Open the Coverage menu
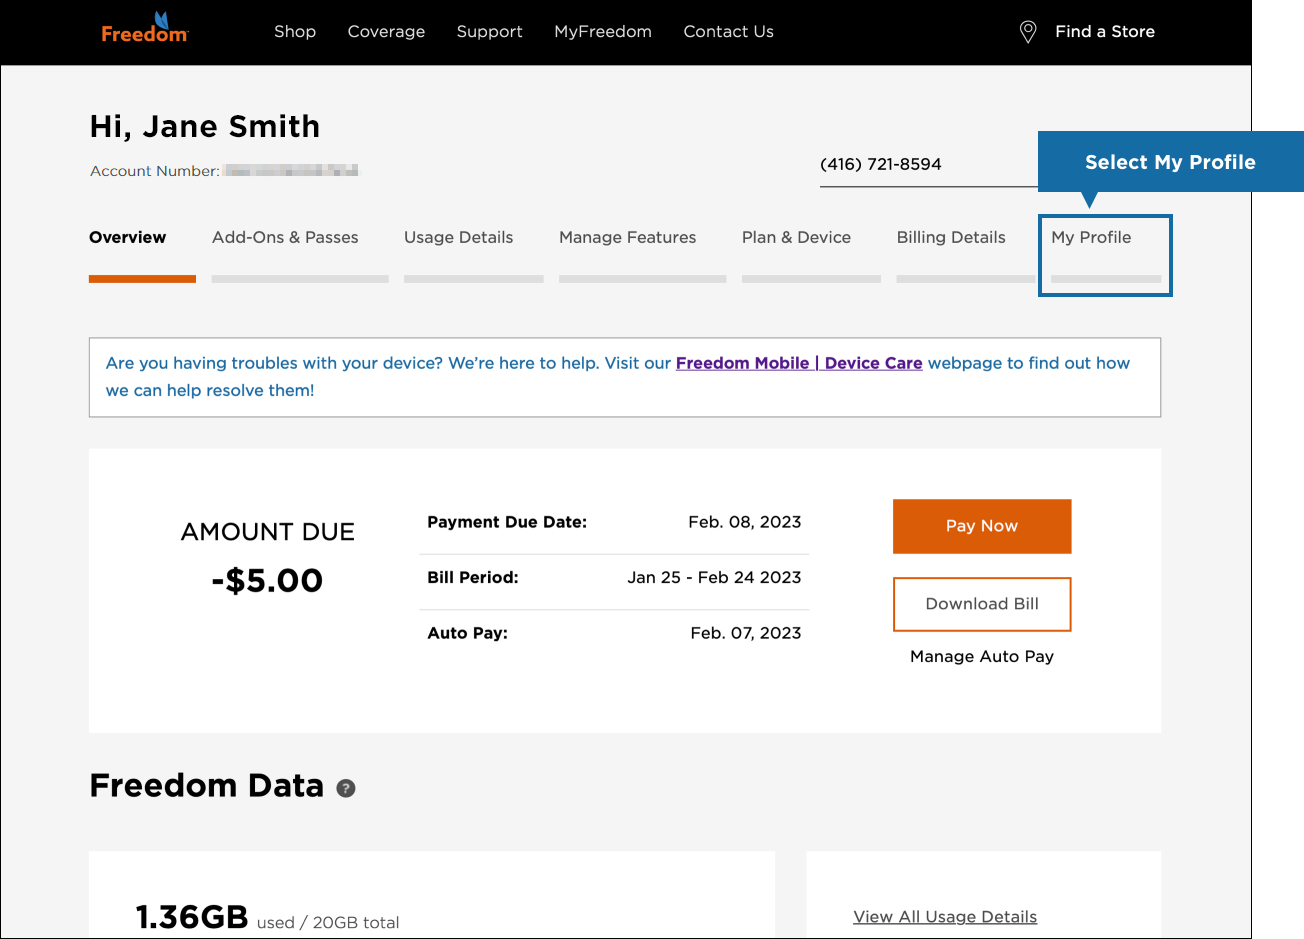 click(386, 32)
